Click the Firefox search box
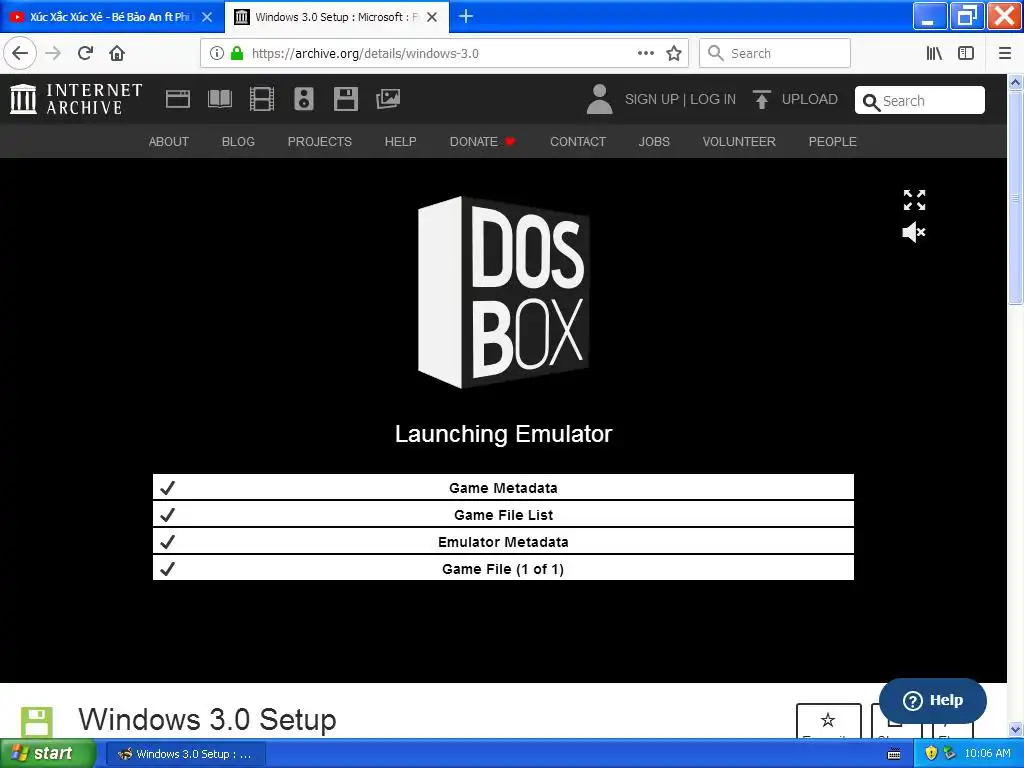1024x768 pixels. pyautogui.click(x=775, y=53)
